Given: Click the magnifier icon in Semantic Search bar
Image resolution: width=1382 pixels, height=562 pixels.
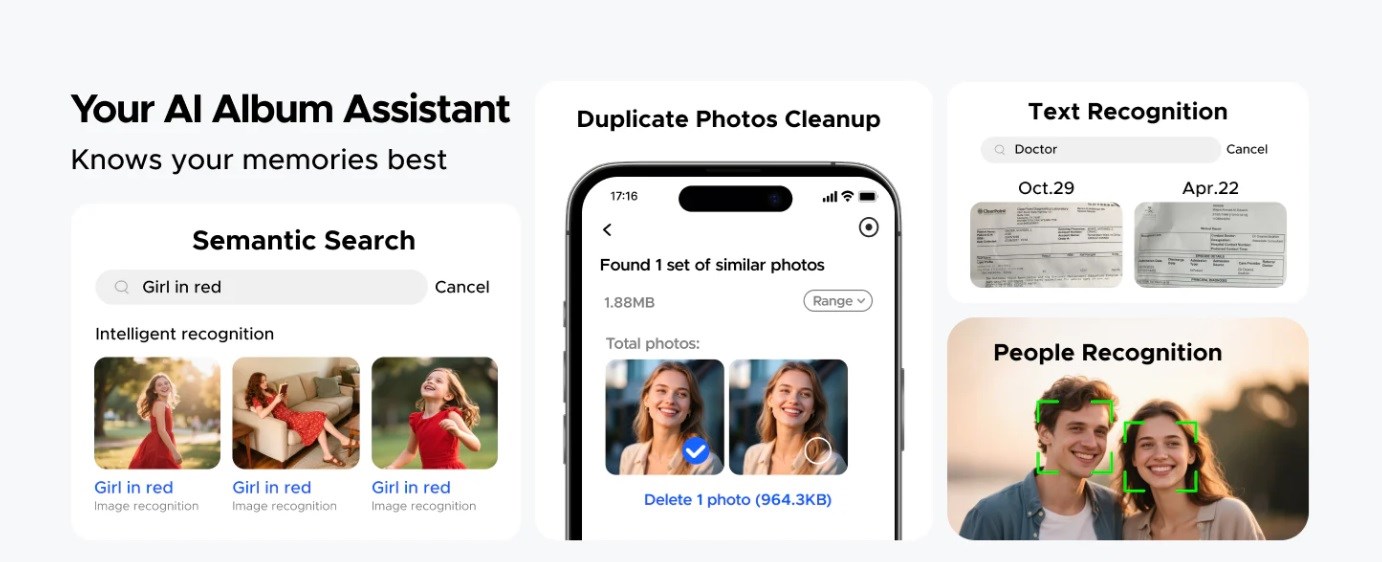Looking at the screenshot, I should tap(122, 287).
